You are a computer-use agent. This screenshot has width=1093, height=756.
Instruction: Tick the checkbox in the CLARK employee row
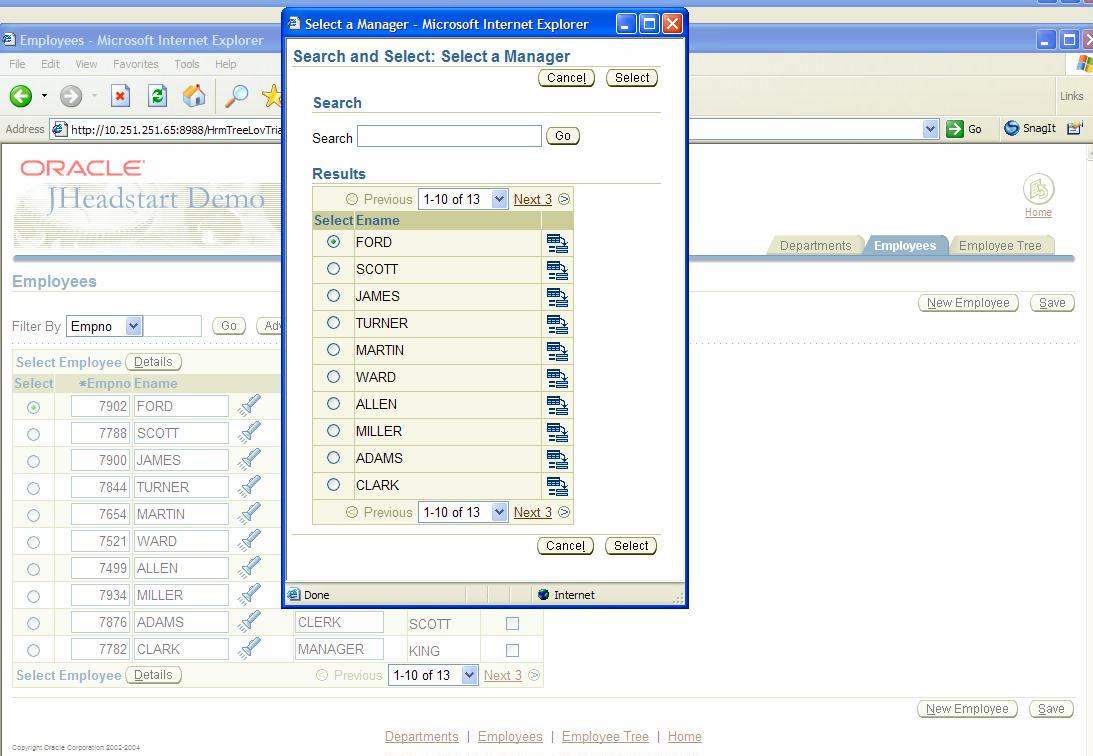512,650
